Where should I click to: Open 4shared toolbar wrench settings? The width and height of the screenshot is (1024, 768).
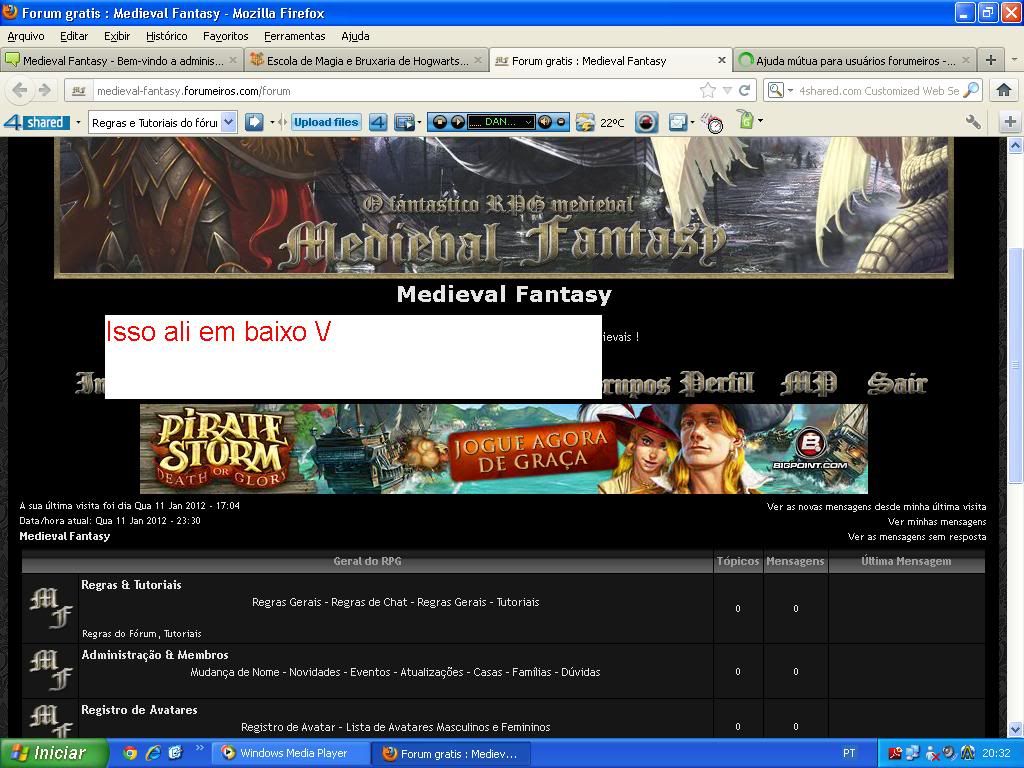coord(973,122)
